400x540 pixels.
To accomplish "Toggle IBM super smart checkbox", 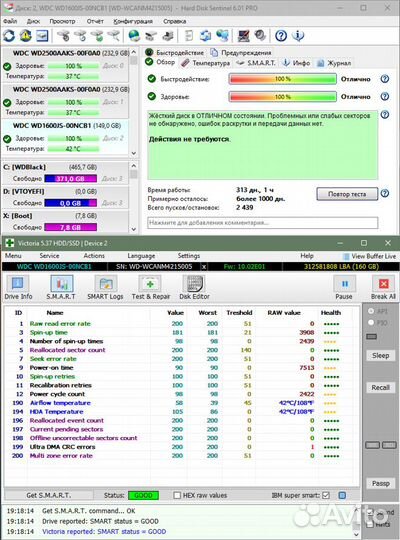I will point(326,495).
